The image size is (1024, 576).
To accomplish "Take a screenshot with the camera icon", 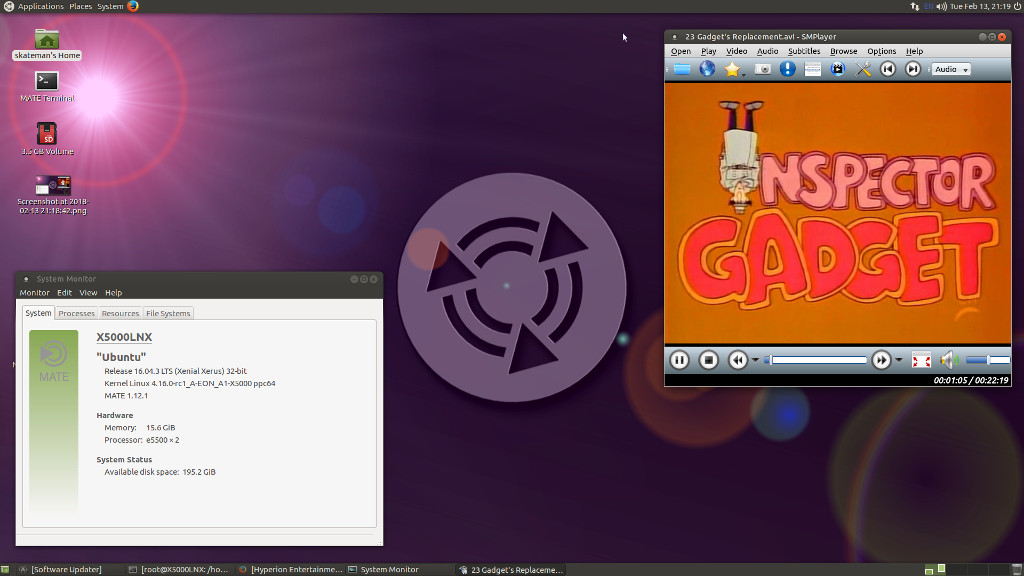I will pyautogui.click(x=763, y=69).
